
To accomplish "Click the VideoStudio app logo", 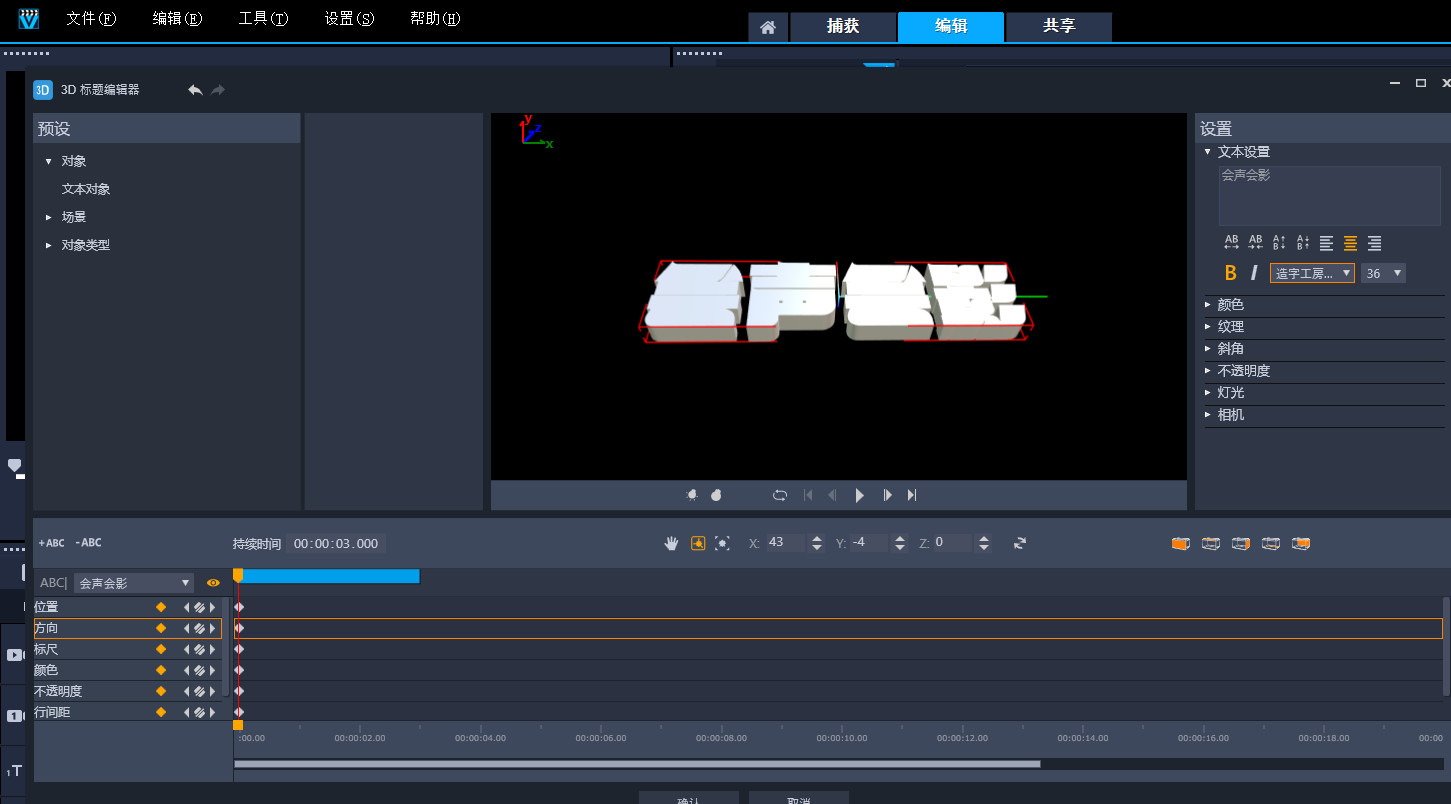I will tap(29, 18).
